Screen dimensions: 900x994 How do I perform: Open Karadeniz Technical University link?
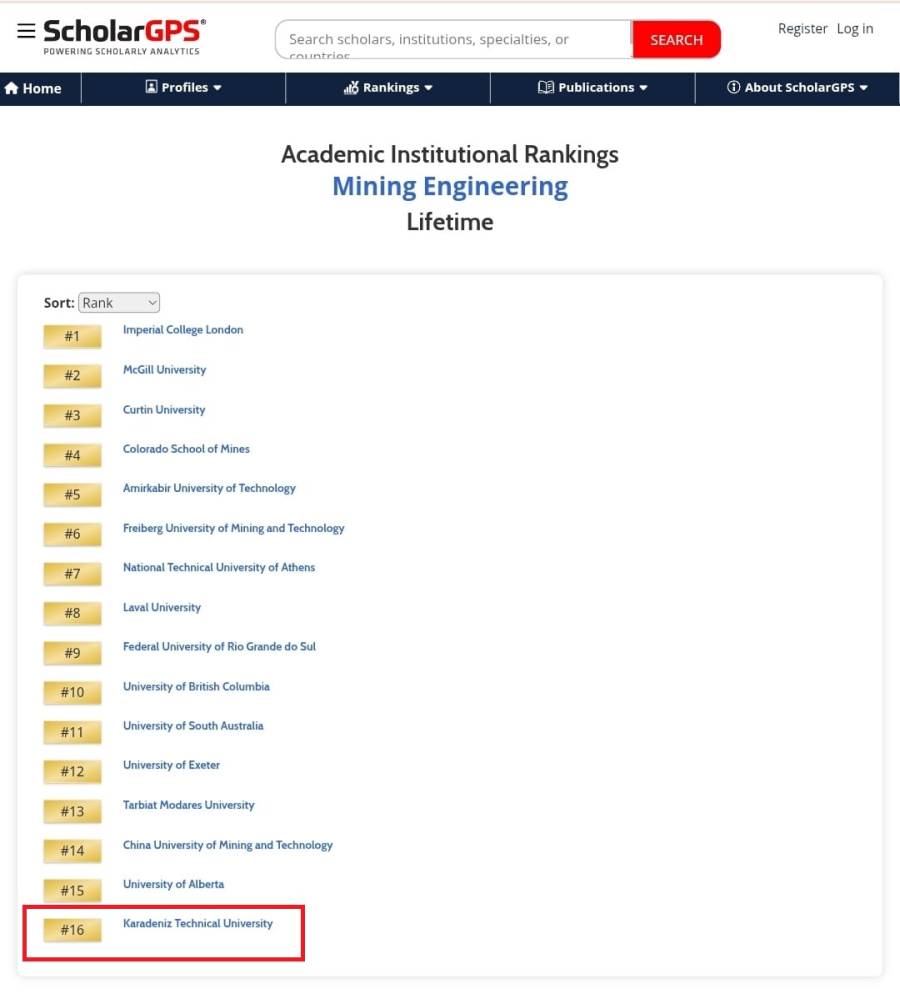[x=197, y=924]
